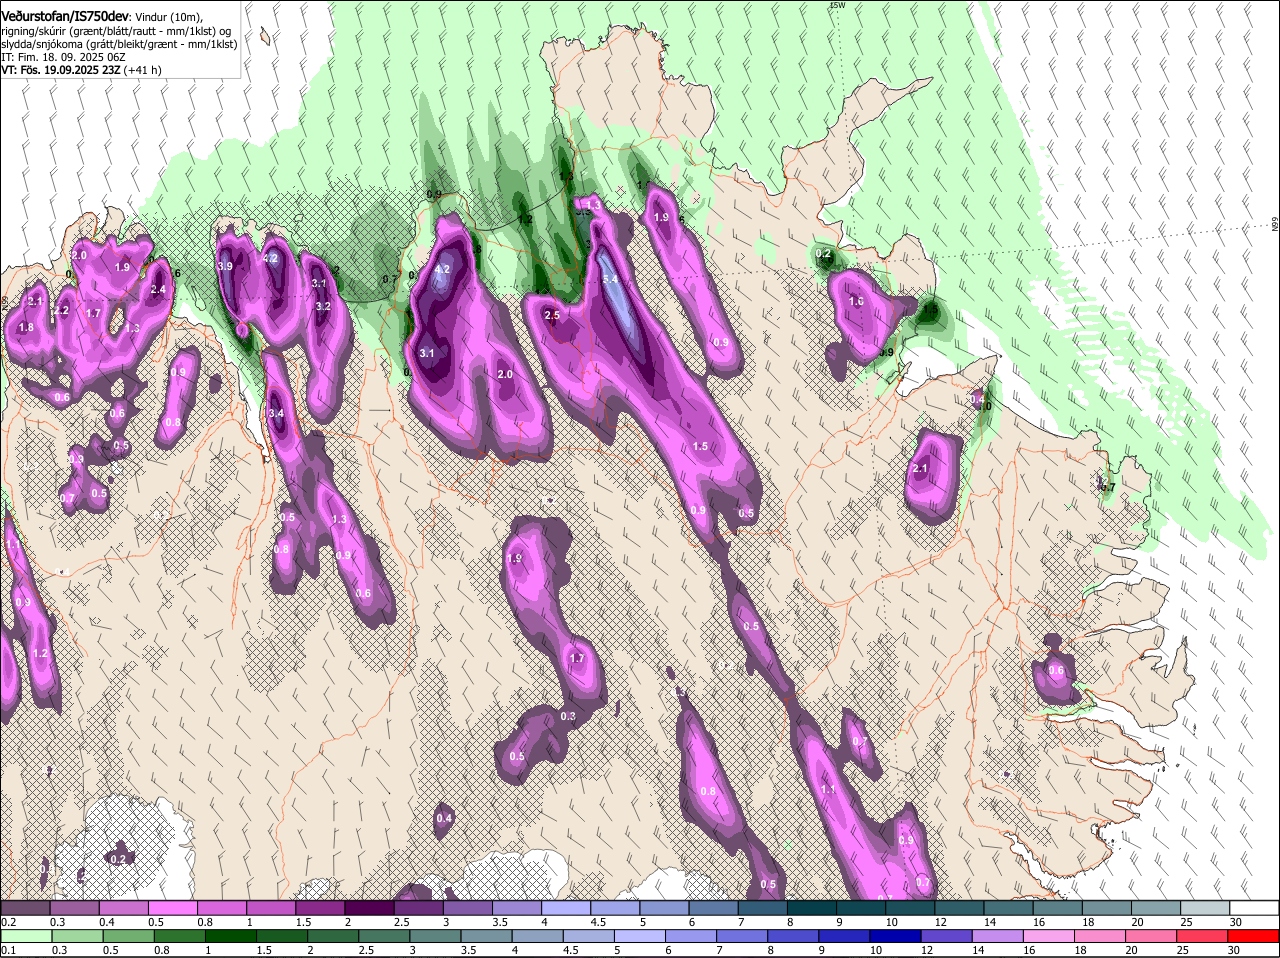The width and height of the screenshot is (1280, 958).
Task: Click the 'slydda/snjókoma' legend description line
Action: click(x=119, y=44)
